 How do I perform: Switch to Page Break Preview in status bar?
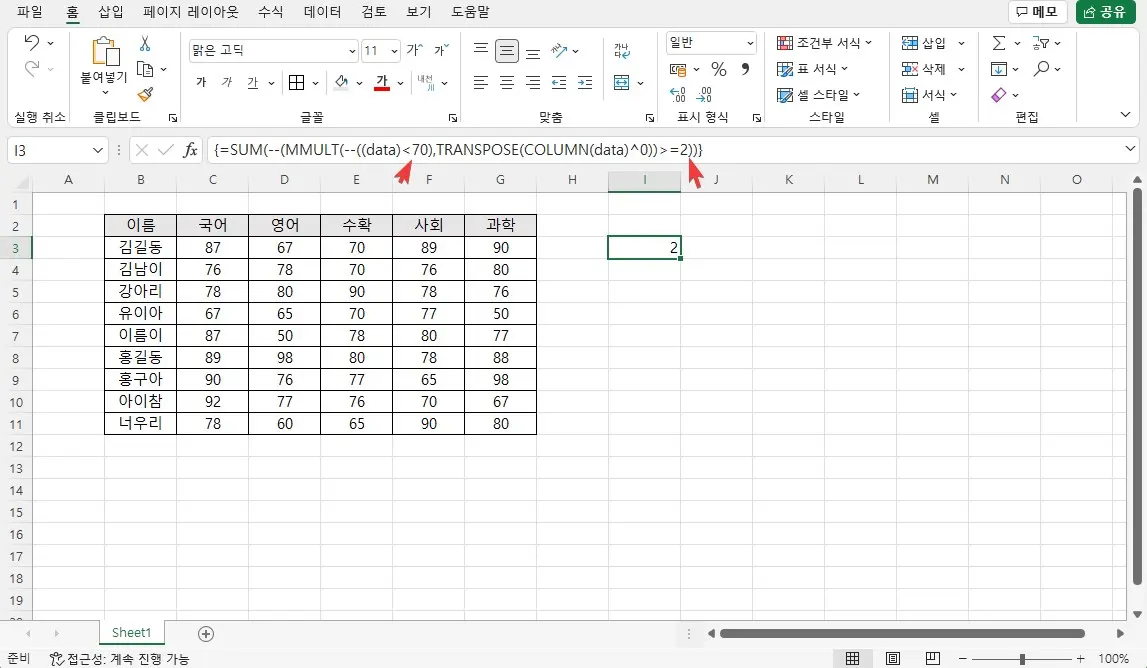932,658
